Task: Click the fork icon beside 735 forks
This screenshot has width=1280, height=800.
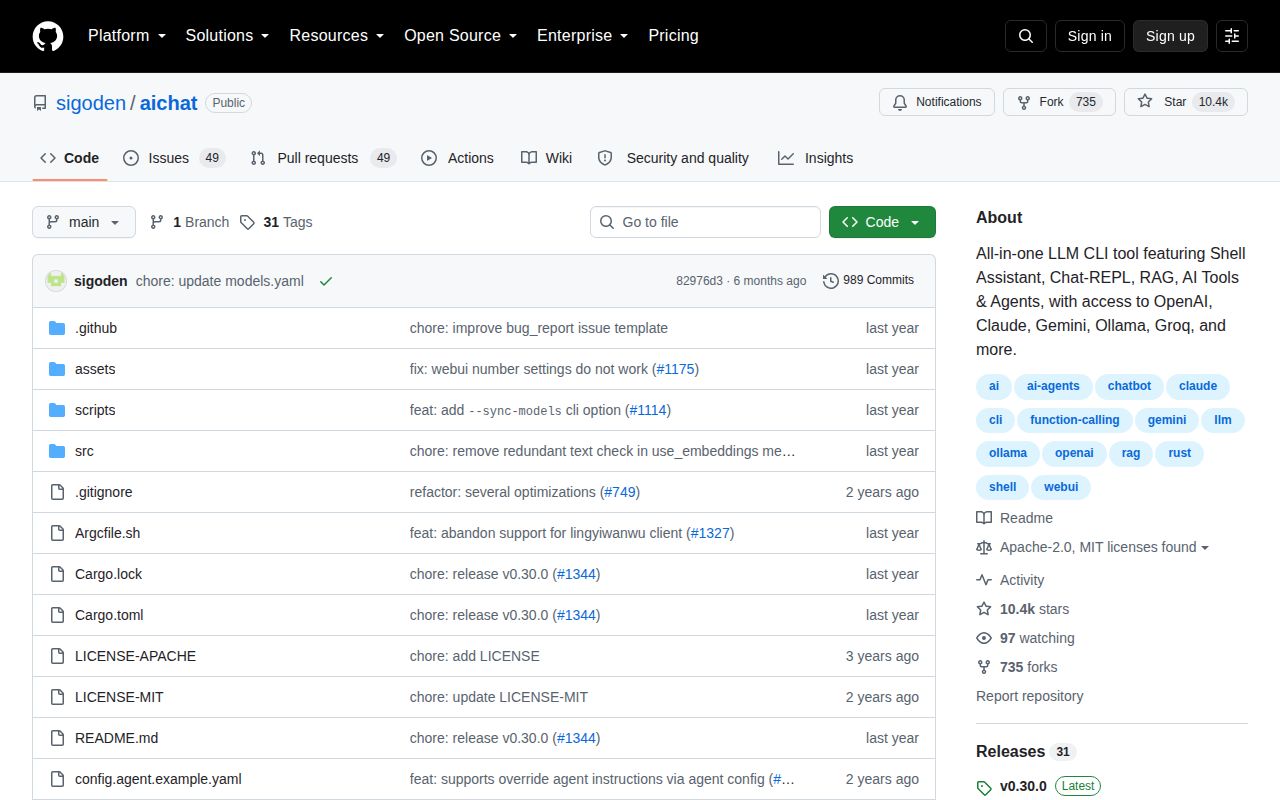Action: pyautogui.click(x=984, y=667)
